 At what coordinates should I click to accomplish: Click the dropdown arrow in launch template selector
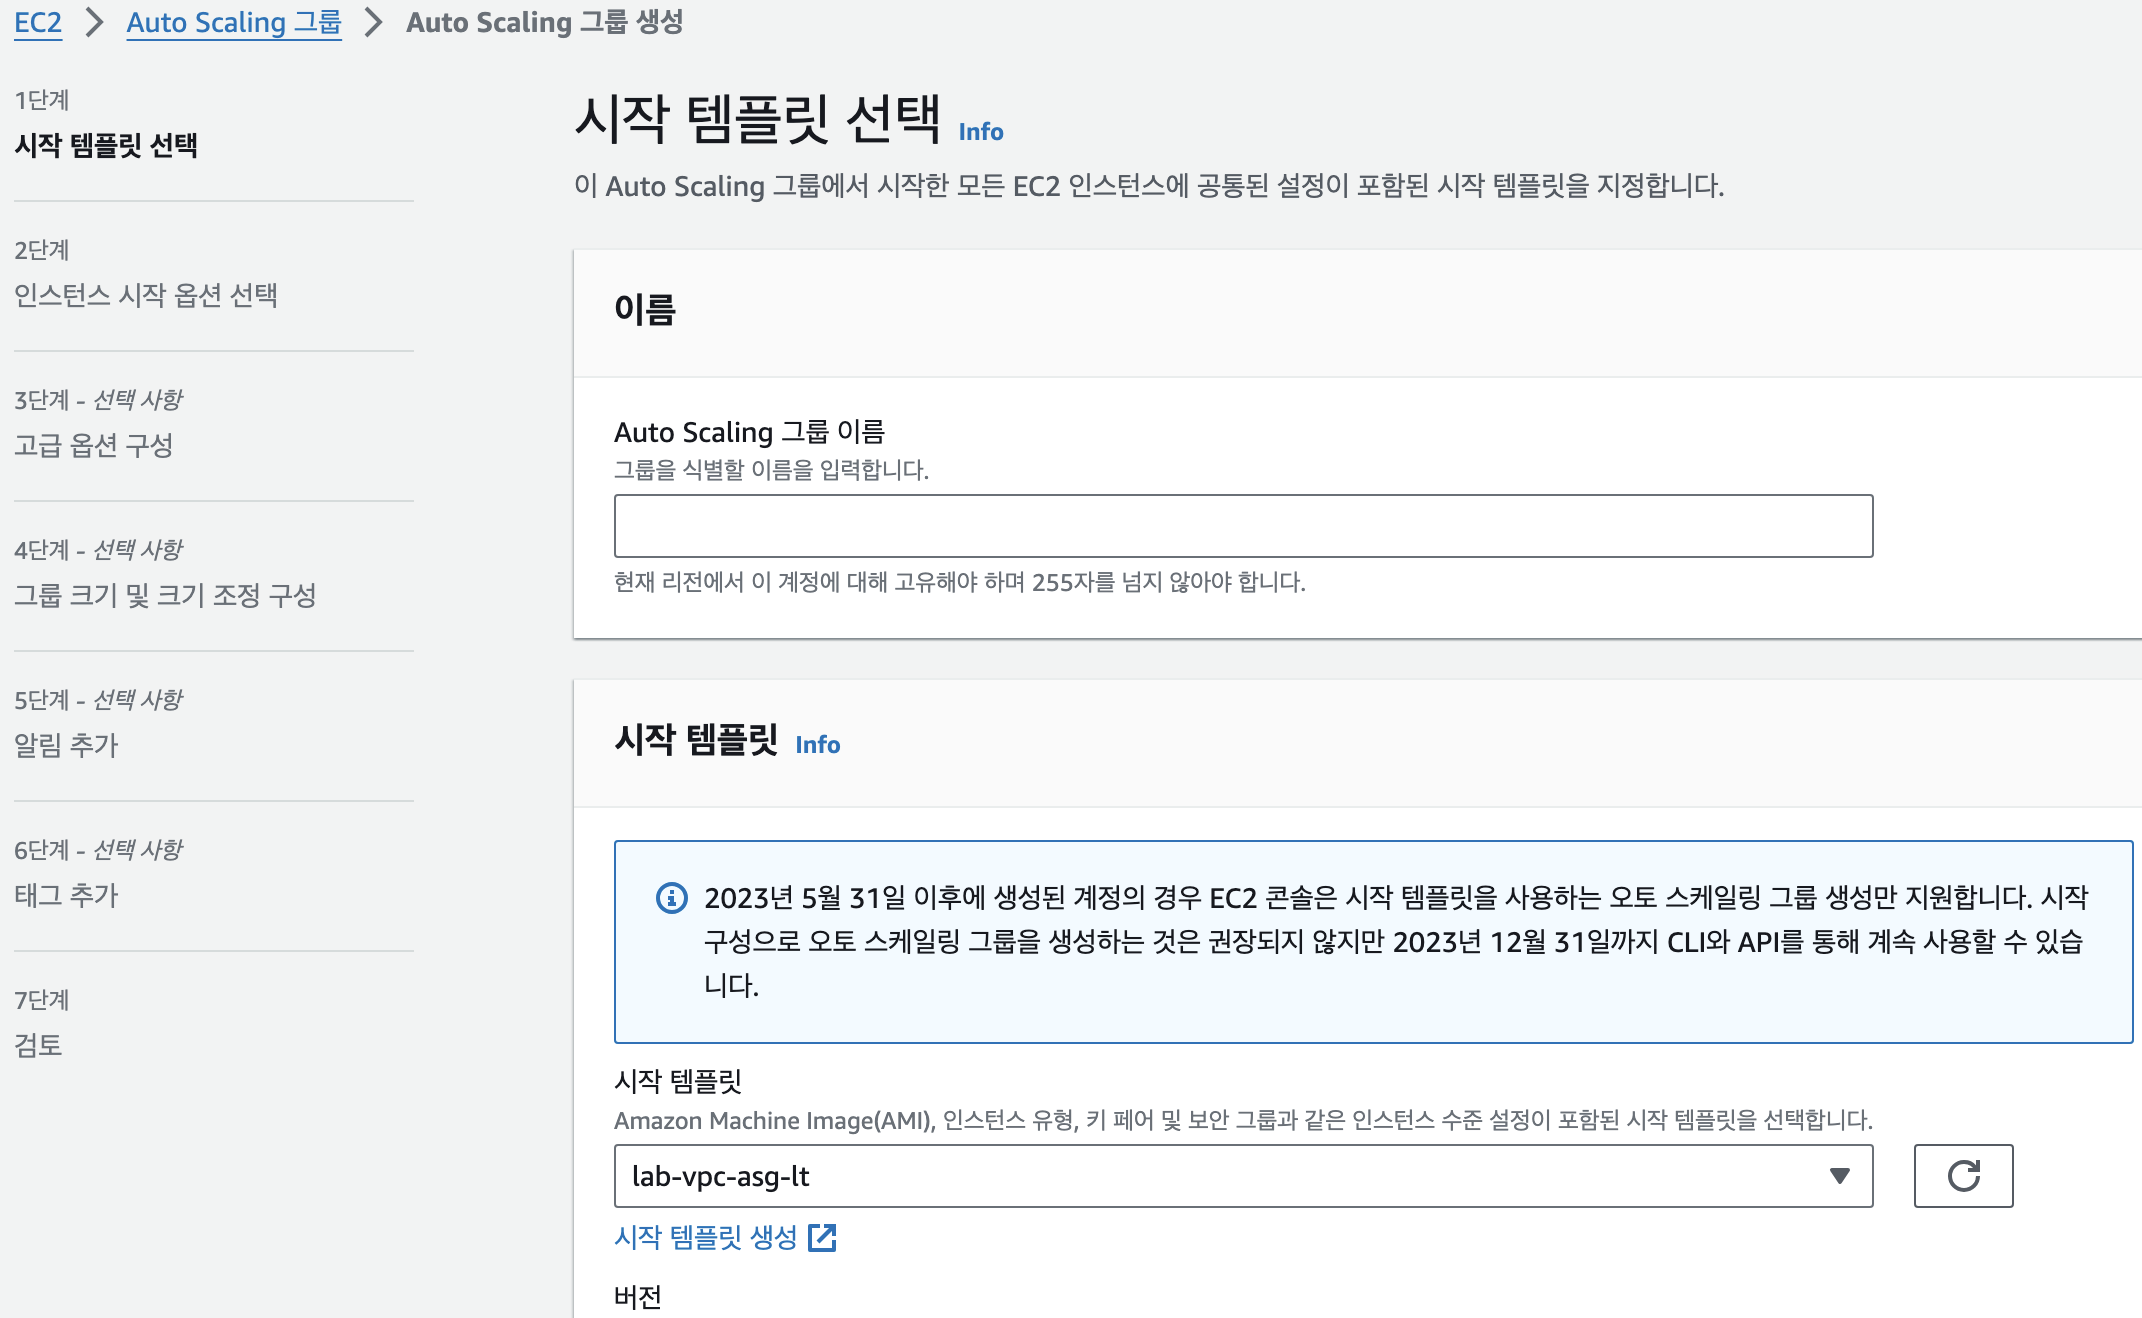coord(1839,1176)
